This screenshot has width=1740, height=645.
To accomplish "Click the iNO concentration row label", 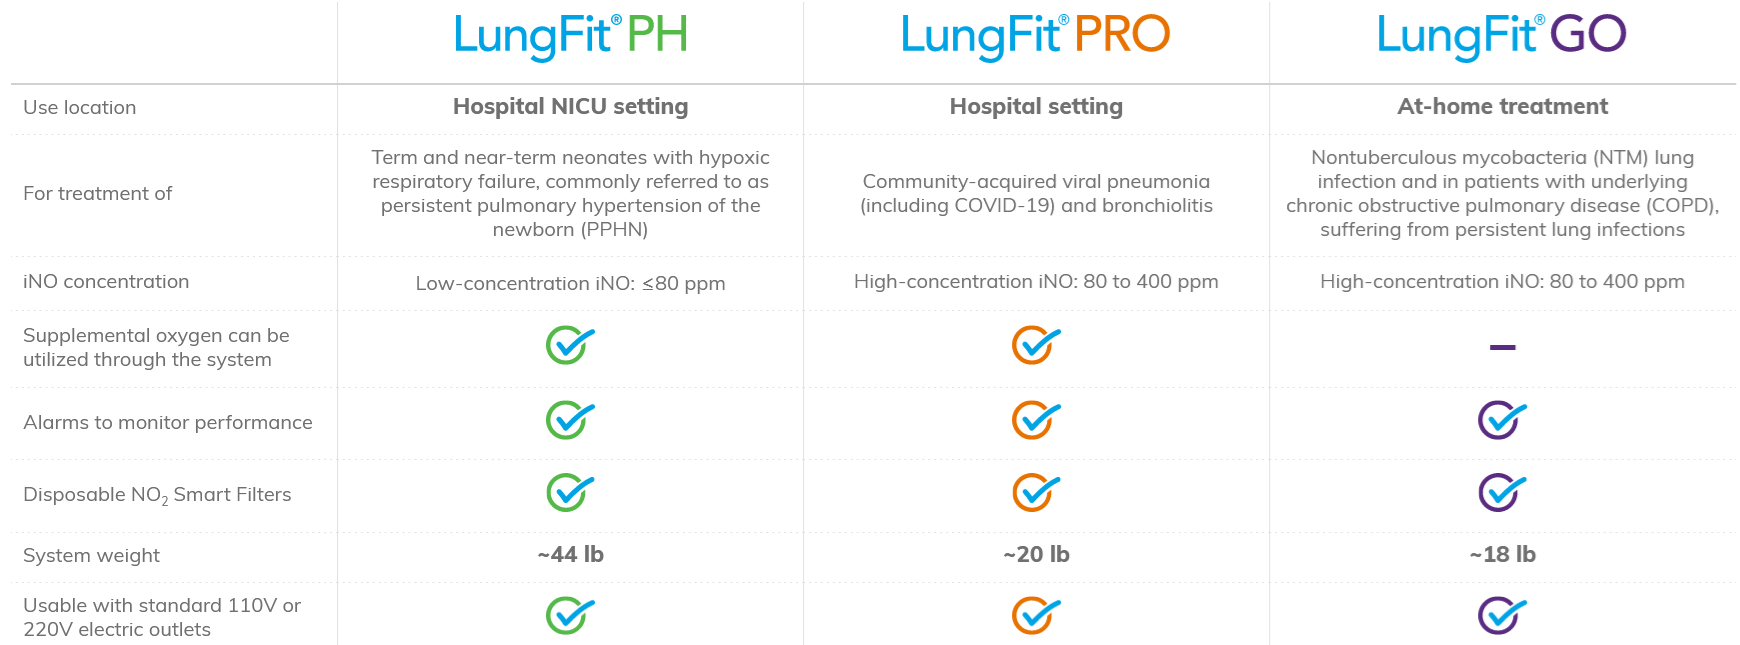I will pyautogui.click(x=106, y=281).
